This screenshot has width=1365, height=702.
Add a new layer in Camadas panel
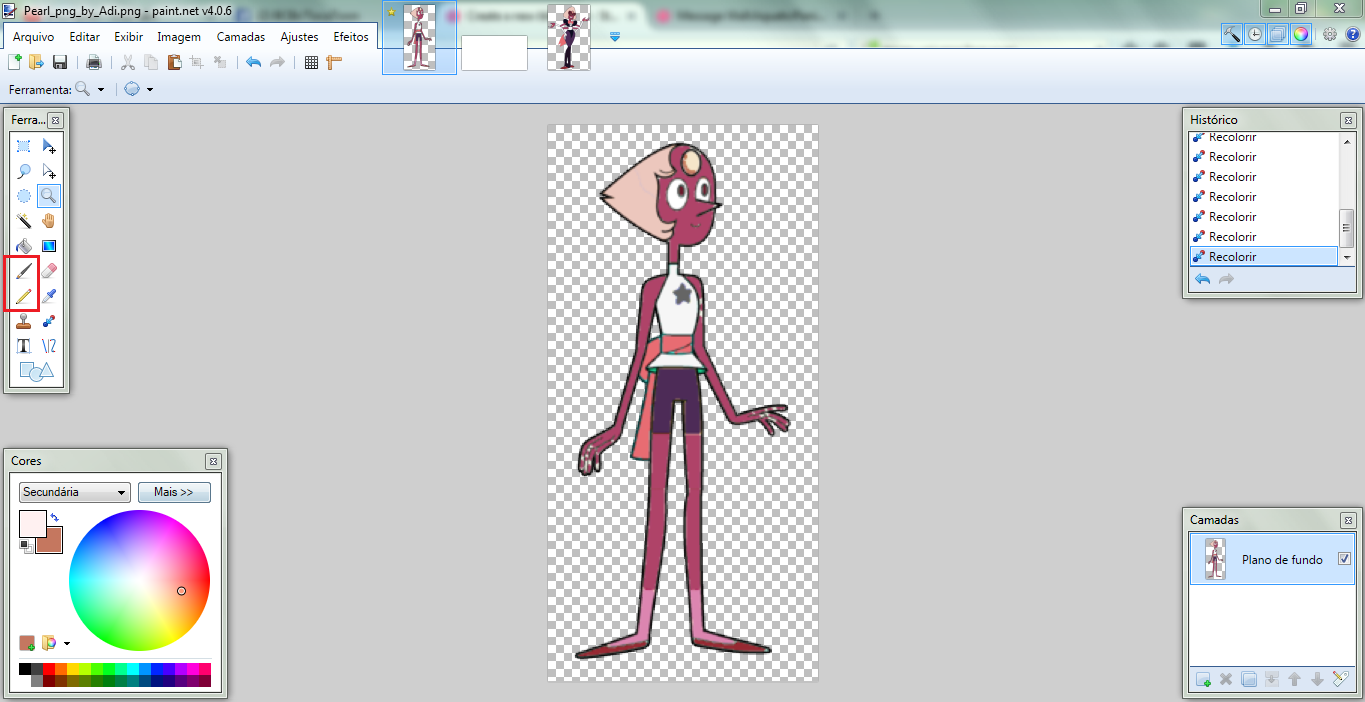[x=1203, y=680]
